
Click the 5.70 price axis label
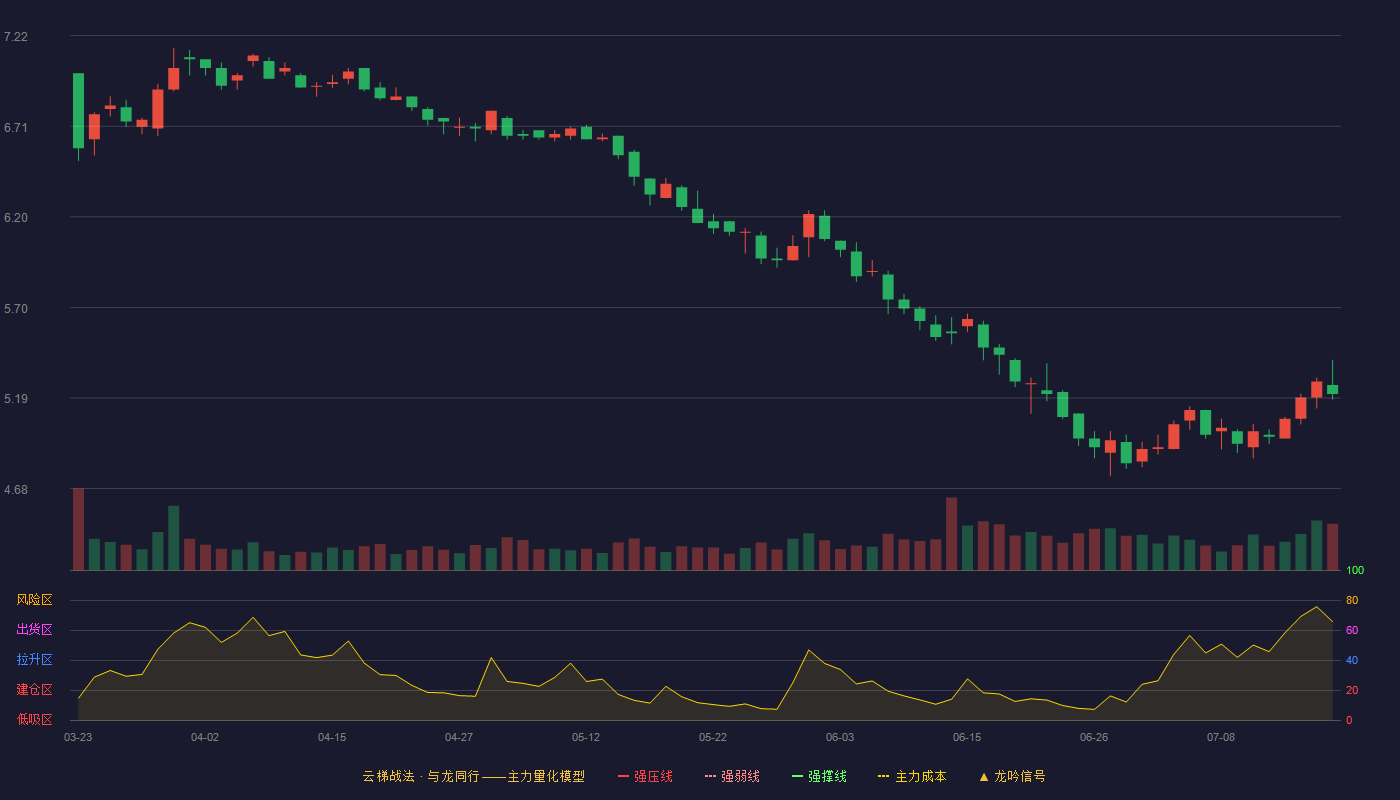point(16,309)
